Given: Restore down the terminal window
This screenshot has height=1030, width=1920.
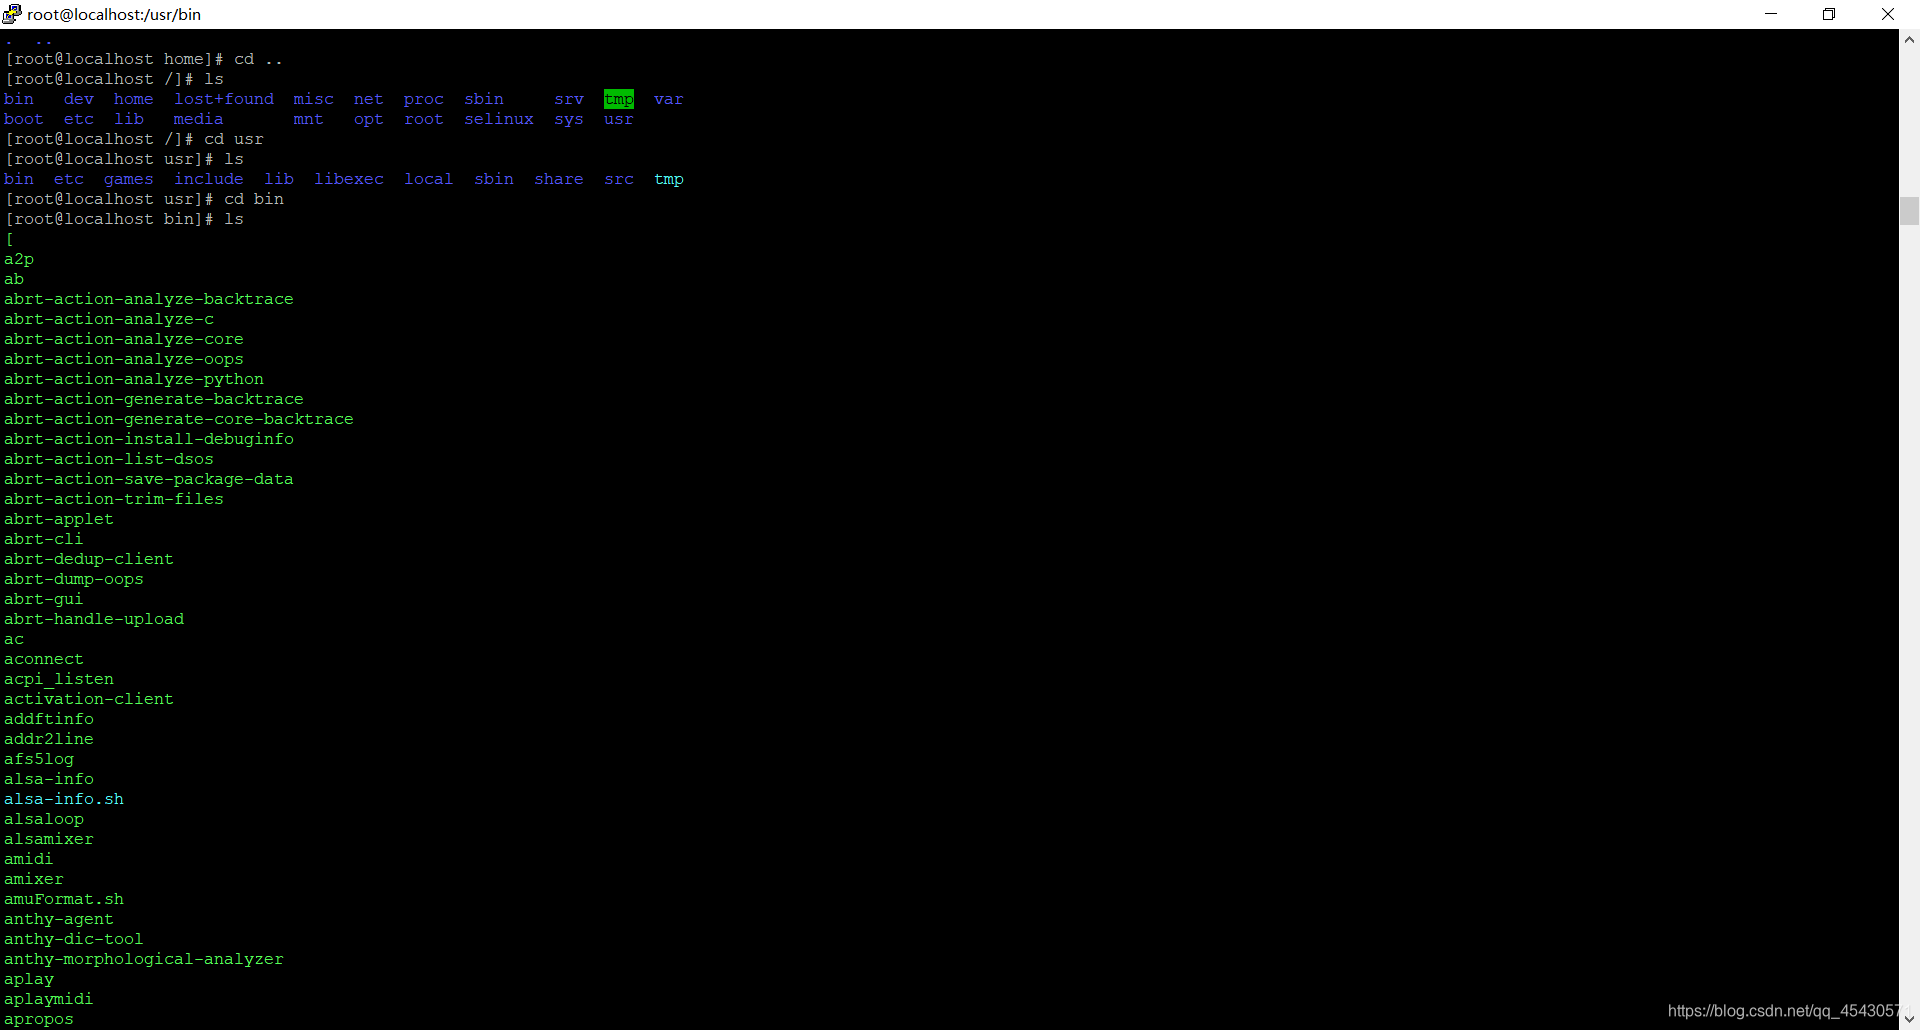Looking at the screenshot, I should pos(1829,14).
